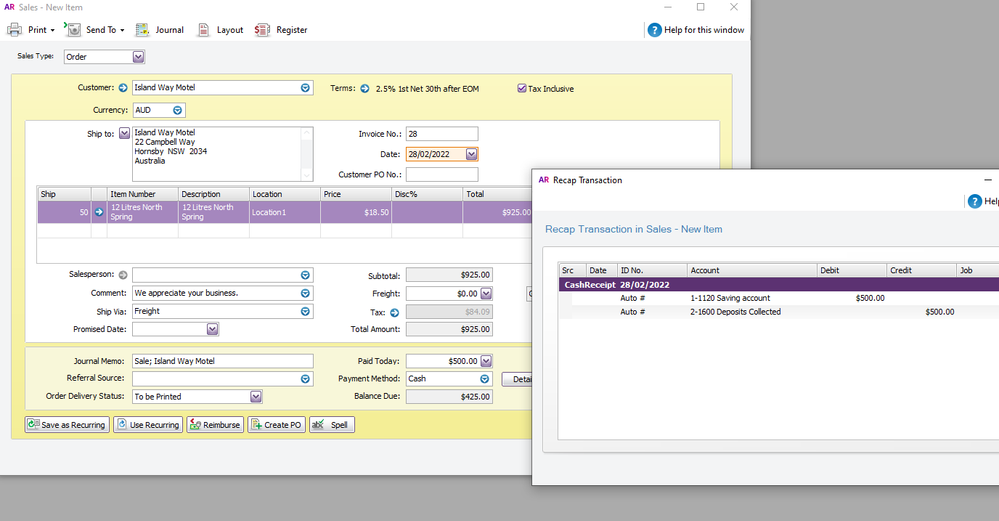The height and width of the screenshot is (521, 999).
Task: Open the Date calendar dropdown
Action: [472, 154]
